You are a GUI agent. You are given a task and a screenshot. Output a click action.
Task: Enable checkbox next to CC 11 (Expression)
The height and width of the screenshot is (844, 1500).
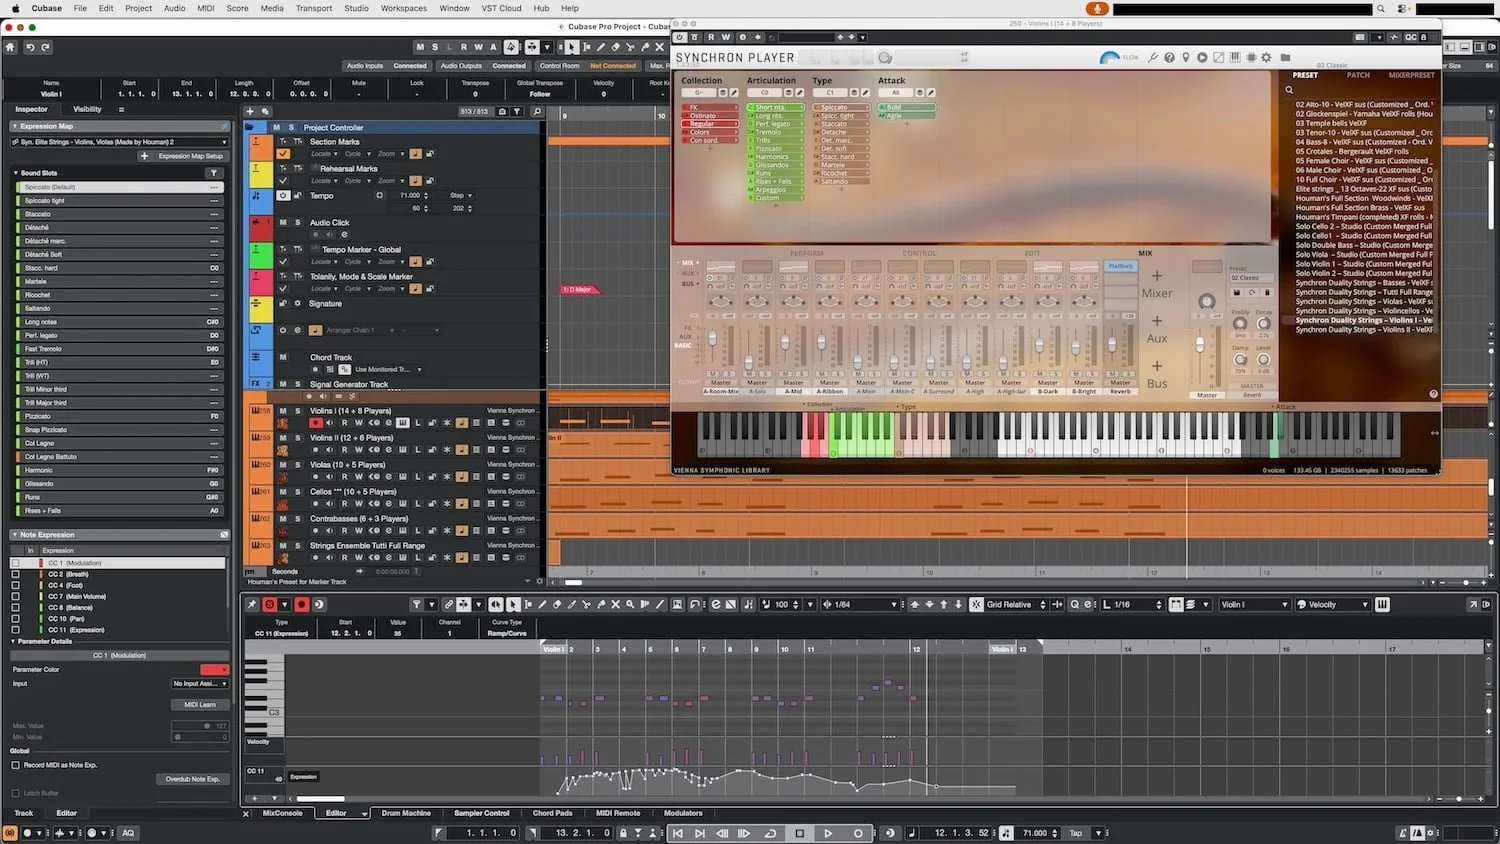coord(15,630)
